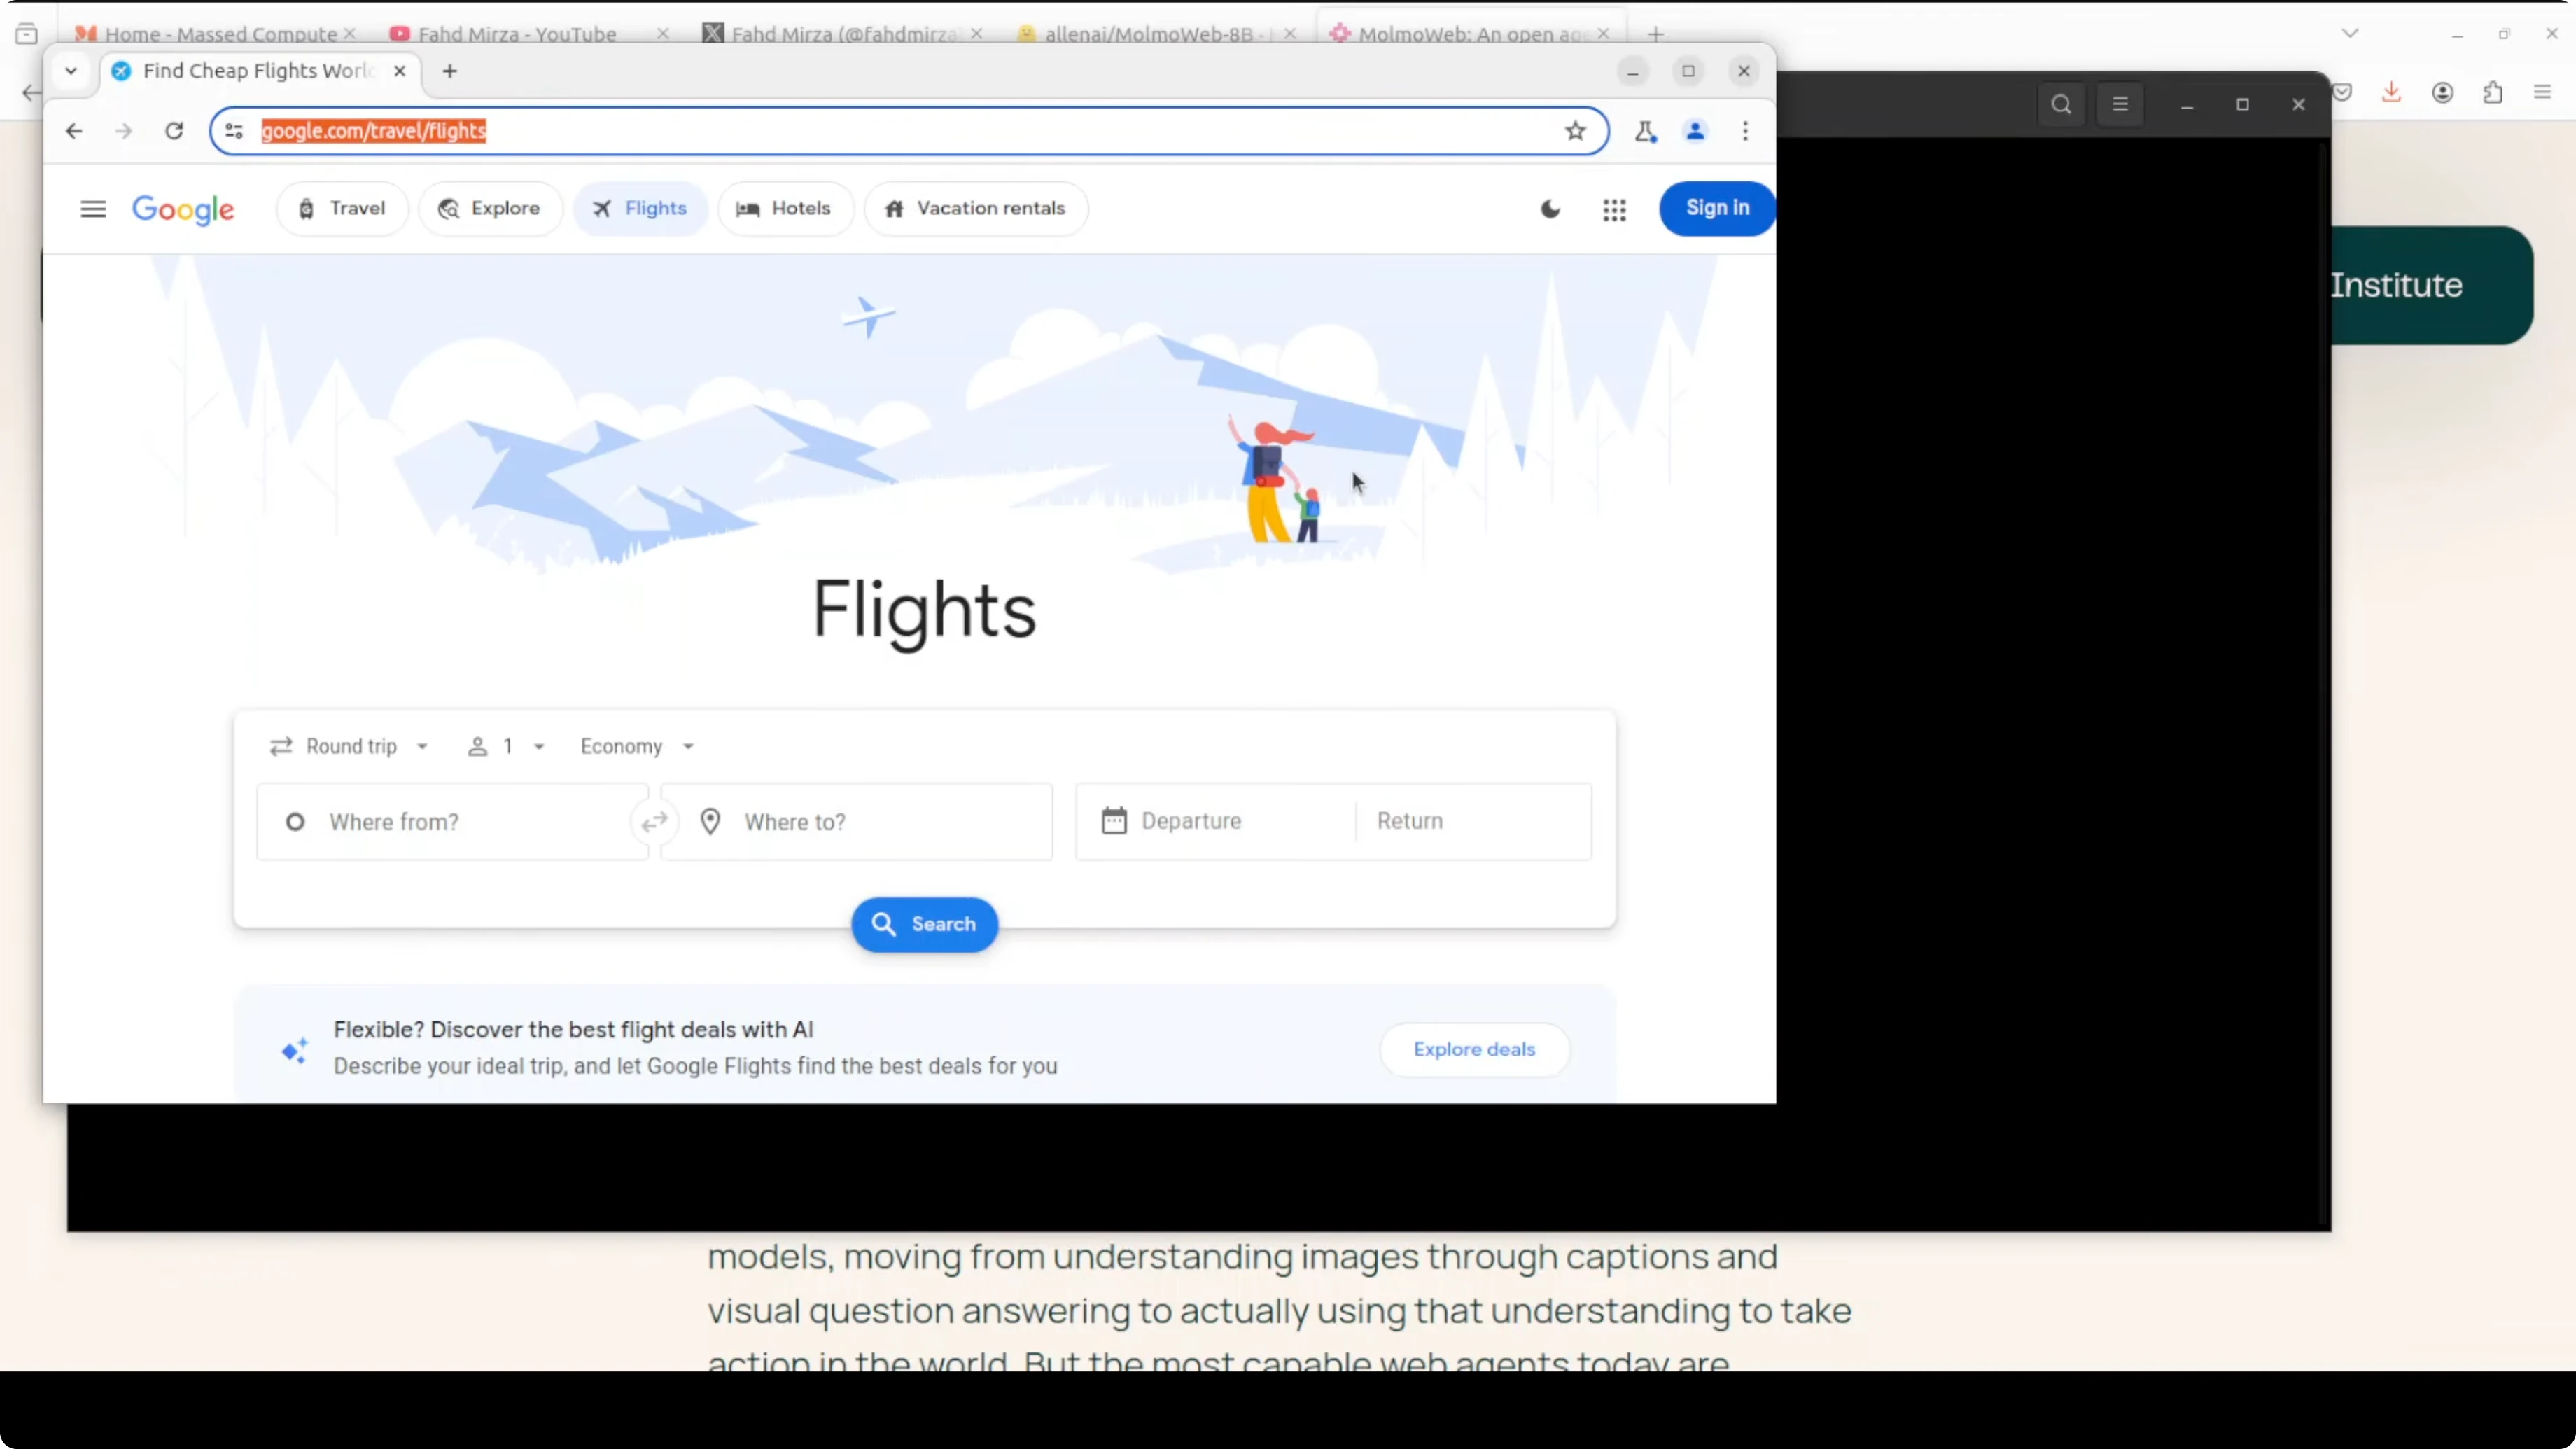Viewport: 2576px width, 1449px height.
Task: Open the Vacation rentals tab
Action: (x=975, y=209)
